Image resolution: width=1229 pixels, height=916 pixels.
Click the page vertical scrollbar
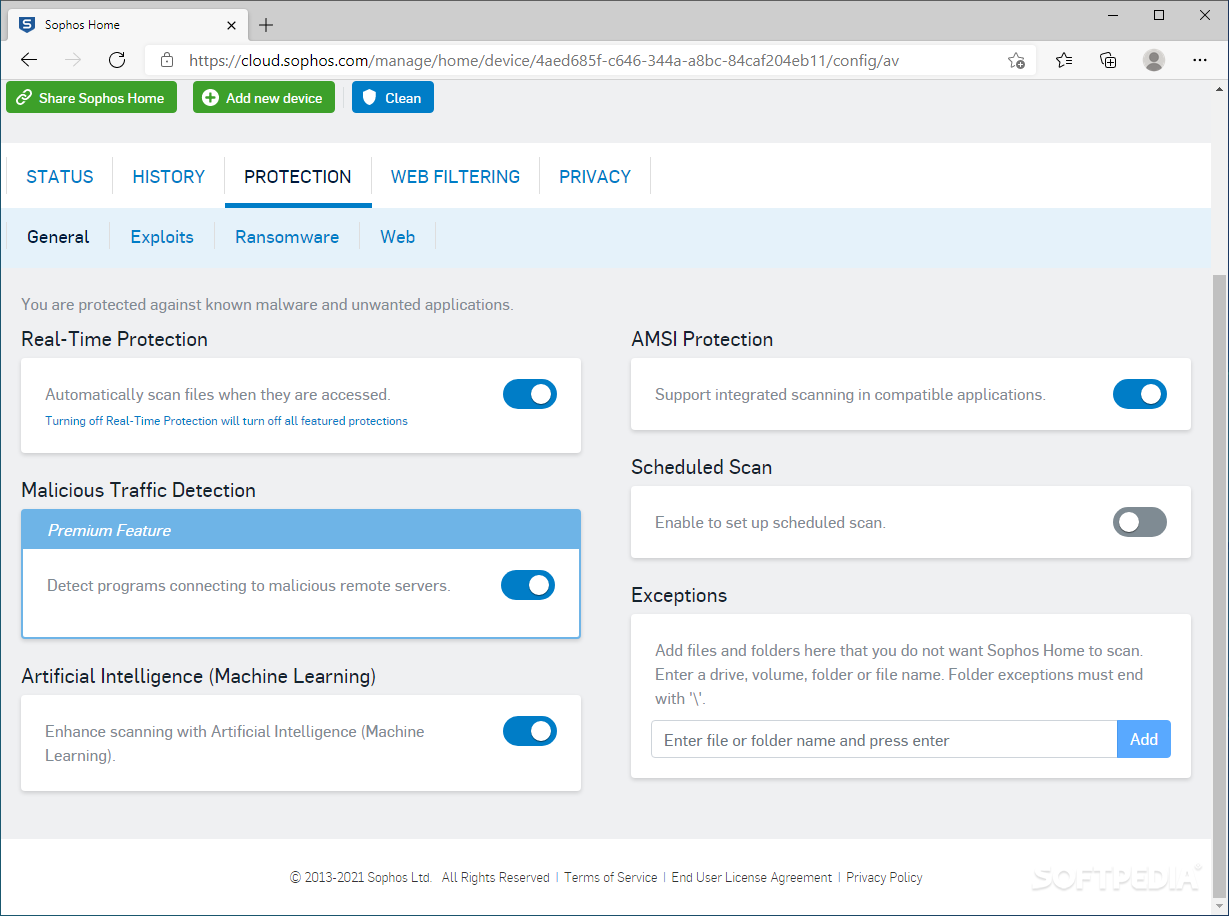point(1219,585)
